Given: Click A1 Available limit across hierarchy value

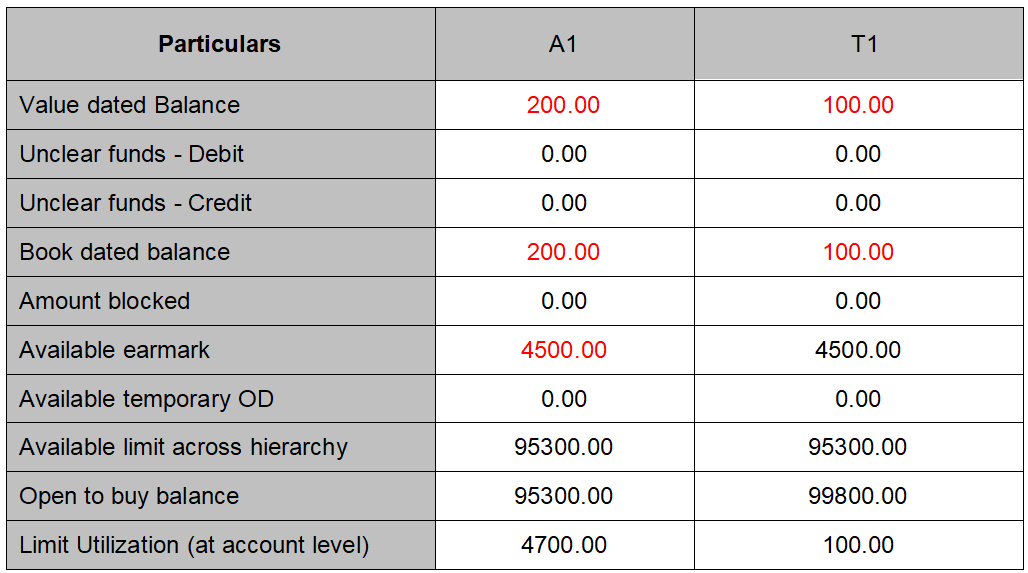Looking at the screenshot, I should click(563, 447).
